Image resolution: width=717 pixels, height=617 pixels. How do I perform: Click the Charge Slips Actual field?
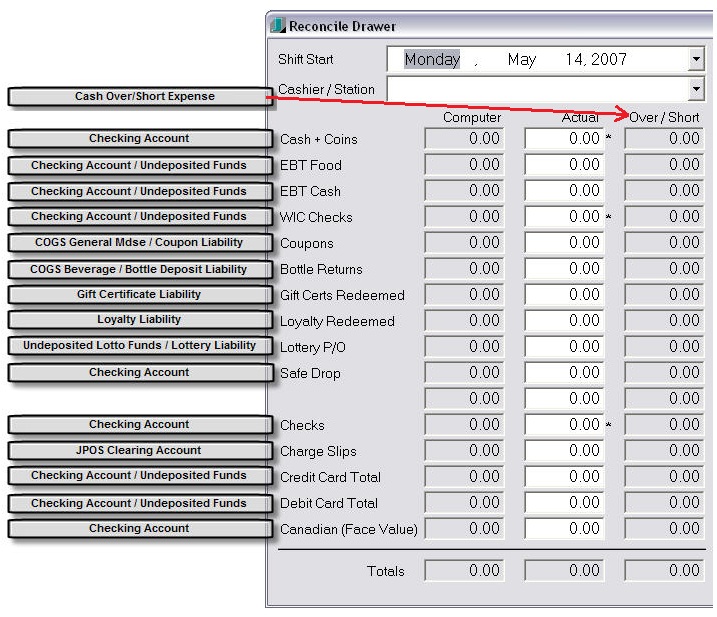point(564,451)
